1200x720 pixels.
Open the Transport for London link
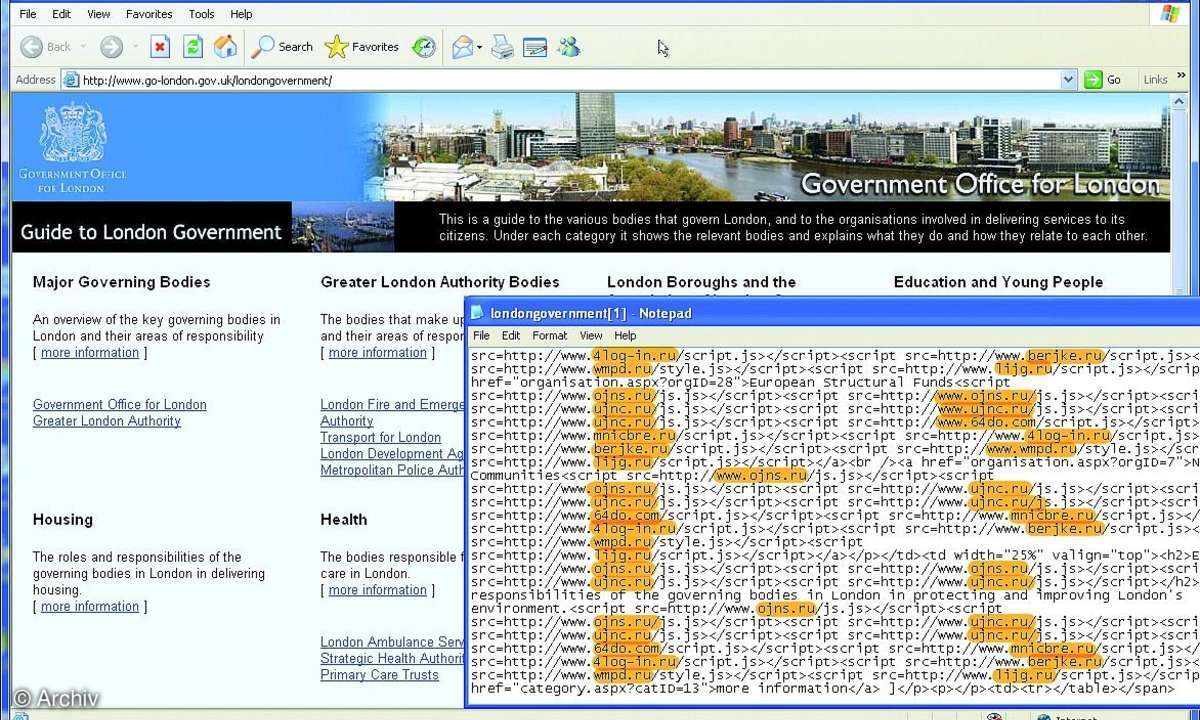click(x=381, y=438)
